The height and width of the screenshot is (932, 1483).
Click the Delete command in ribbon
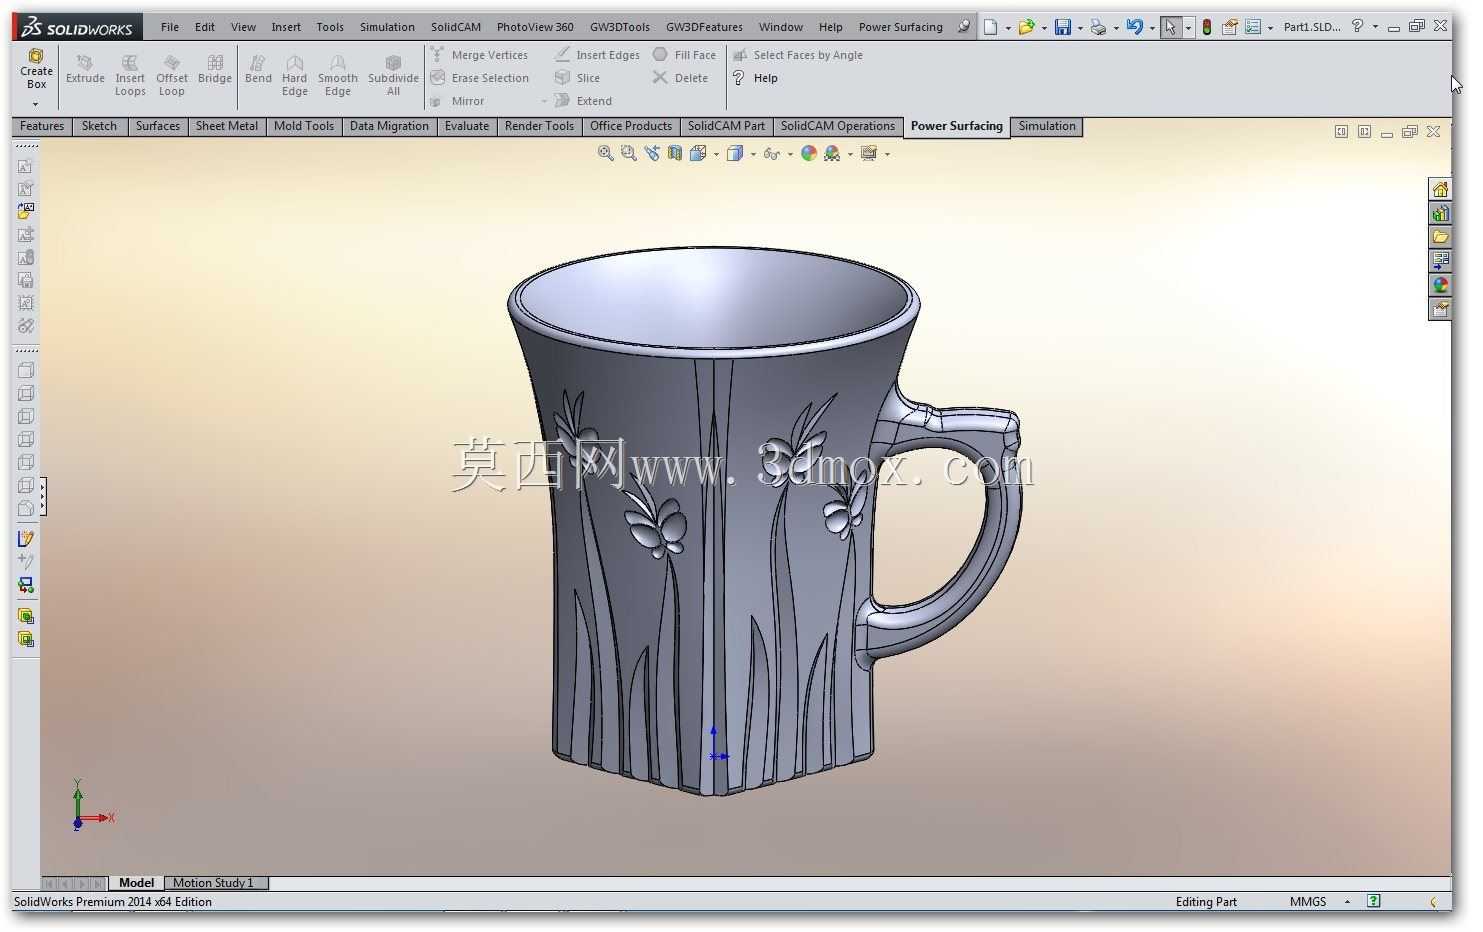tap(680, 78)
